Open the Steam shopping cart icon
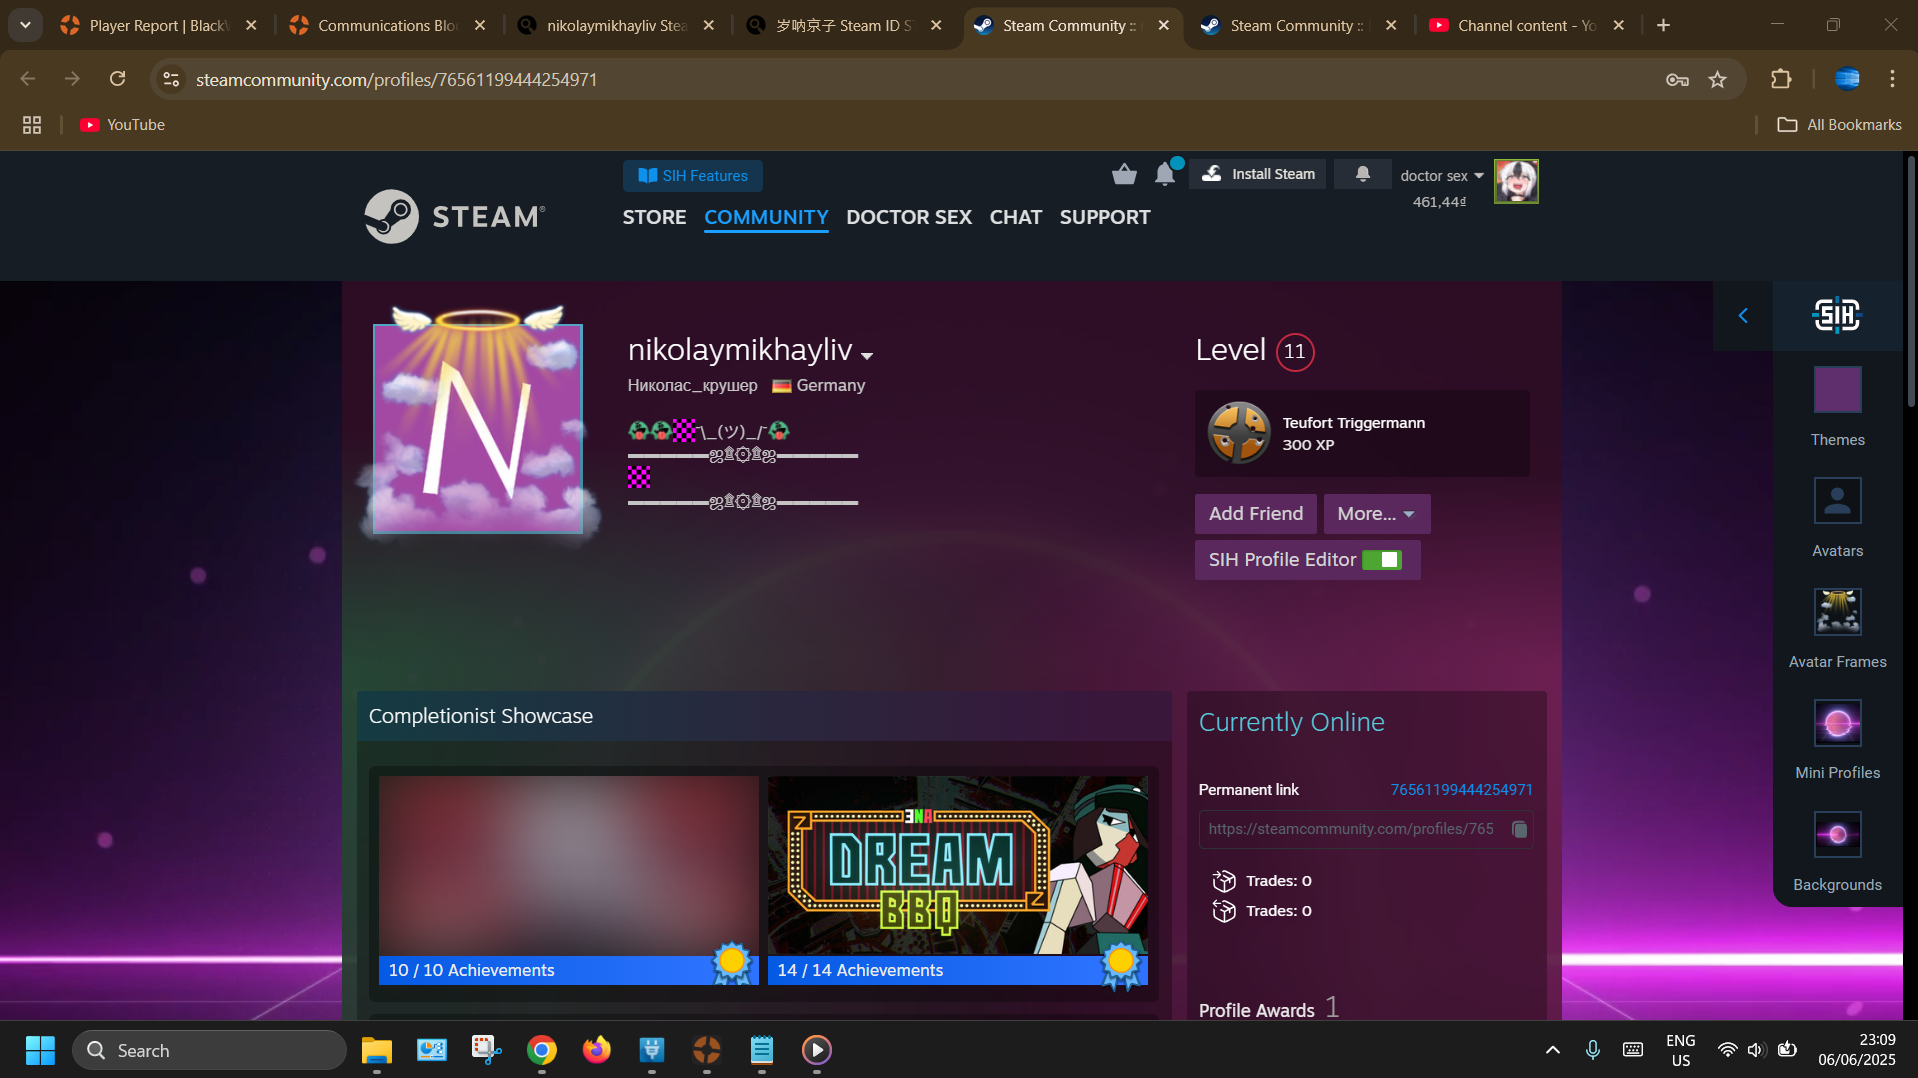Viewport: 1918px width, 1078px height. [1124, 175]
